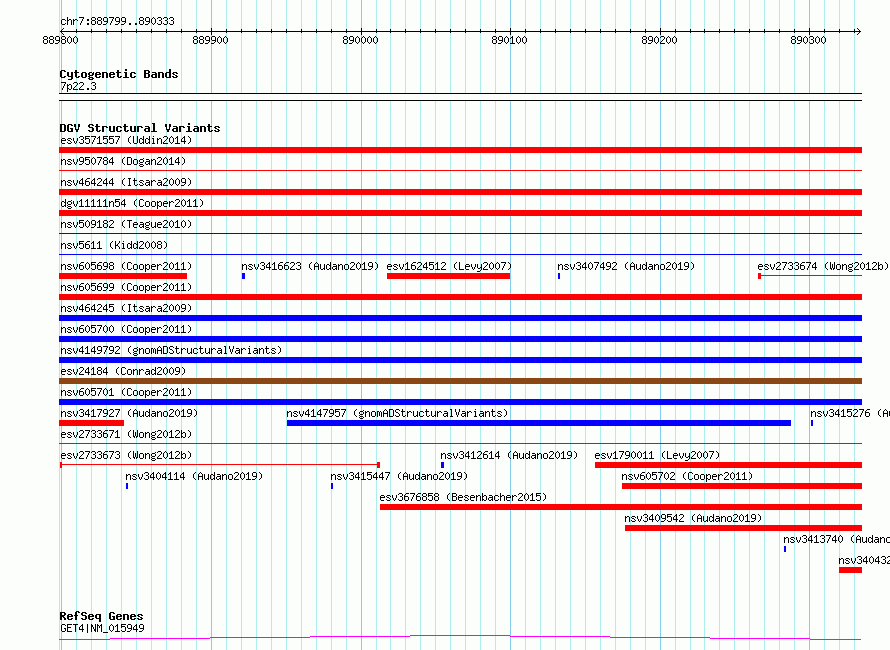Click the chr7:889799..890333 region label
The height and width of the screenshot is (650, 890).
(x=117, y=22)
